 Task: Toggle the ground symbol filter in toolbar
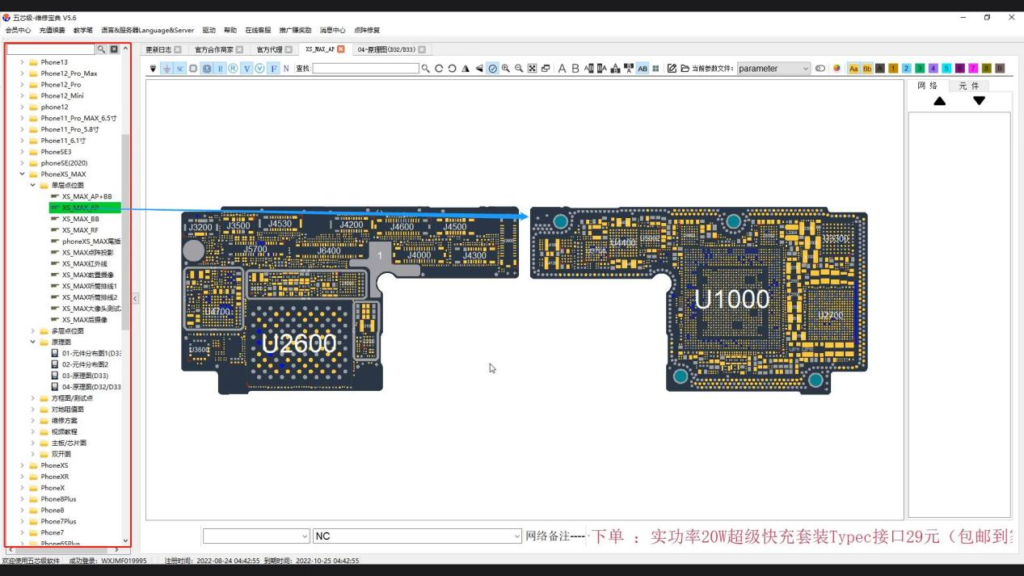(167, 69)
